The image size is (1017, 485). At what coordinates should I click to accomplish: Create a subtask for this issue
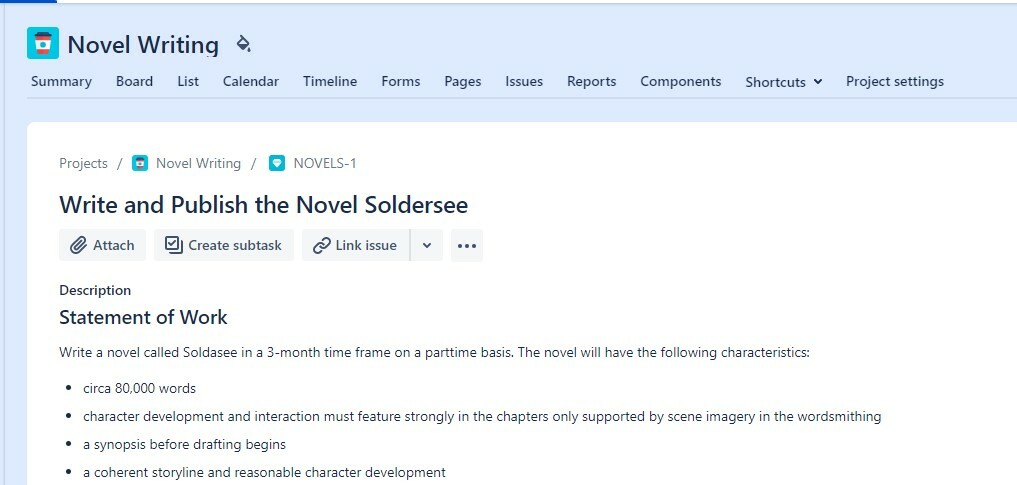223,245
